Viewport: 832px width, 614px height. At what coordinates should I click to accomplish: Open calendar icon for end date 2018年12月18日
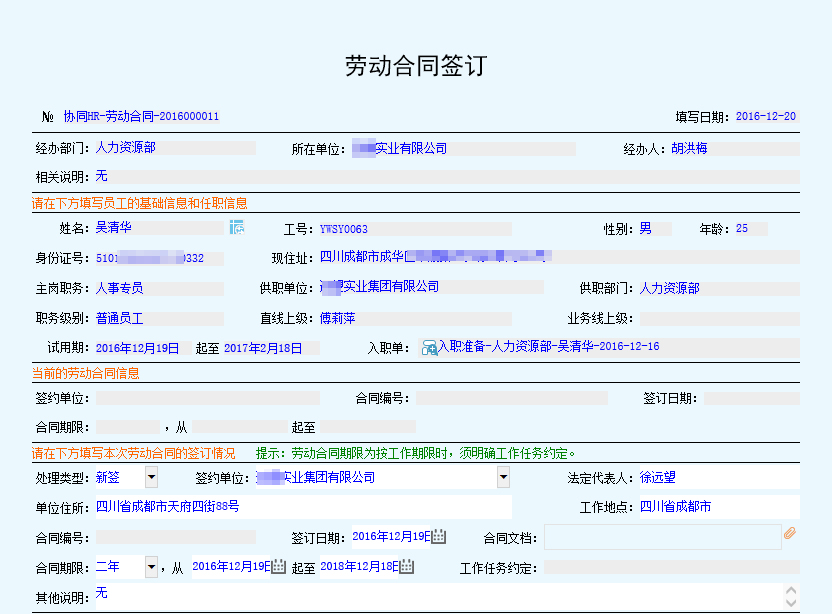click(406, 567)
